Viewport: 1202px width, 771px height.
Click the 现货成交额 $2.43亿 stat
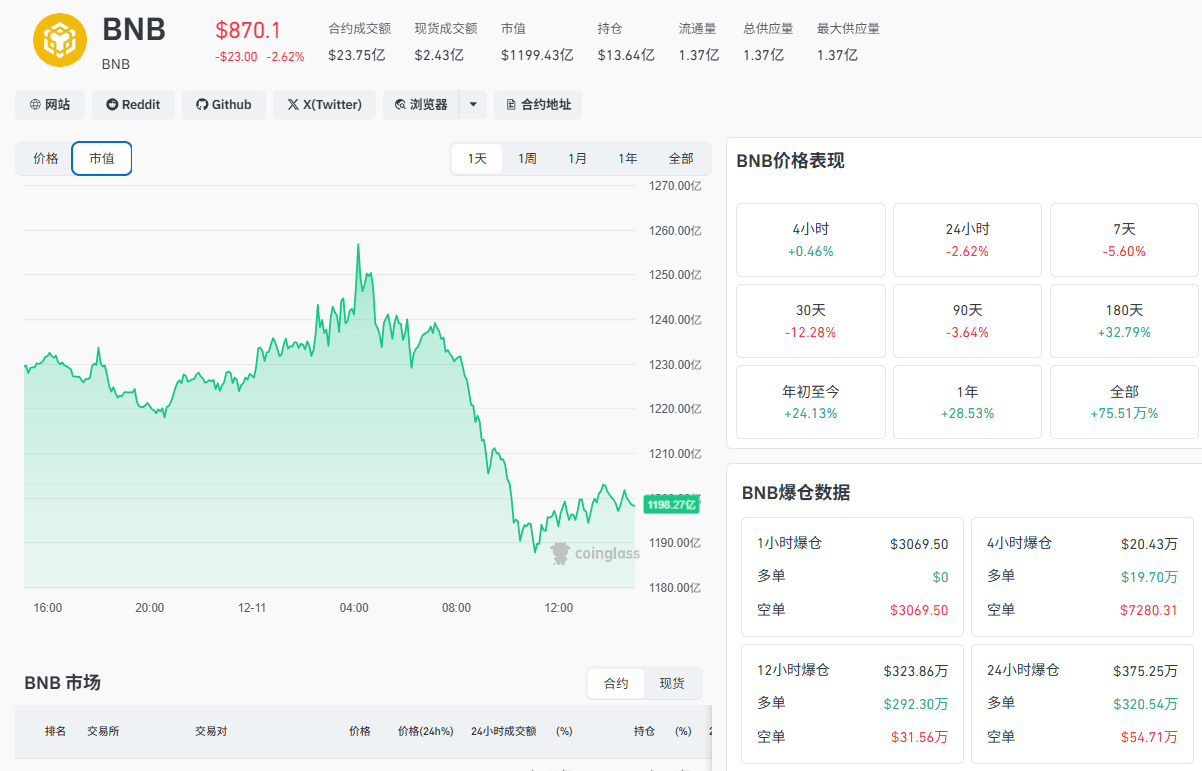click(445, 42)
